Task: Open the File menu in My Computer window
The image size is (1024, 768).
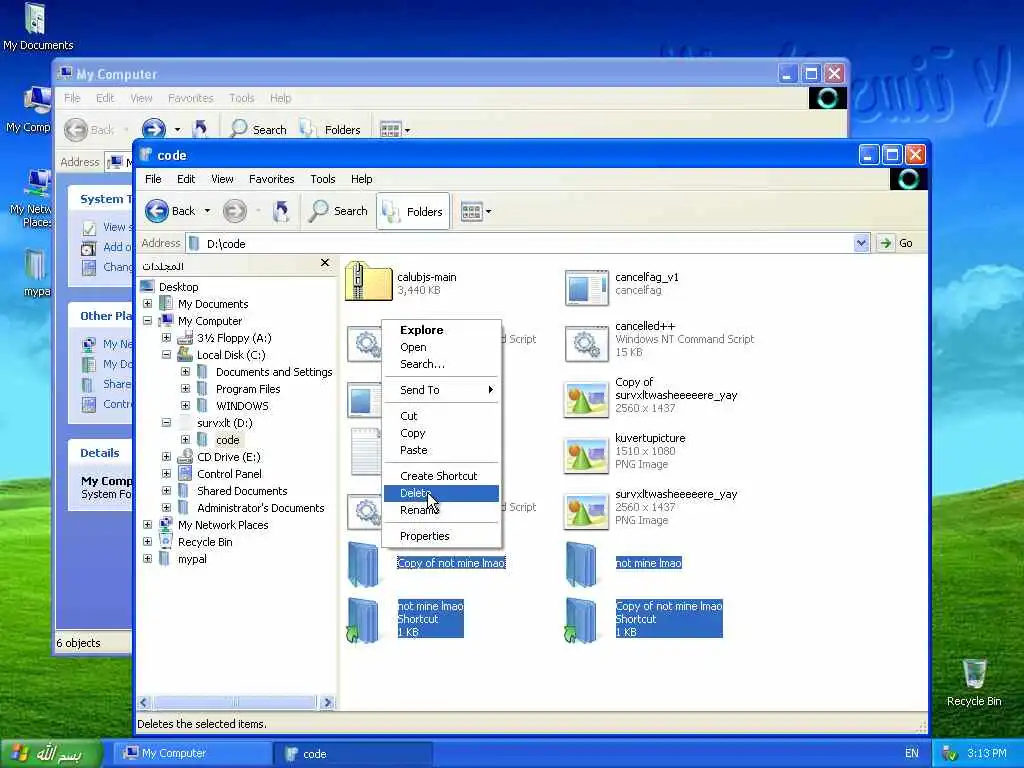Action: click(72, 98)
